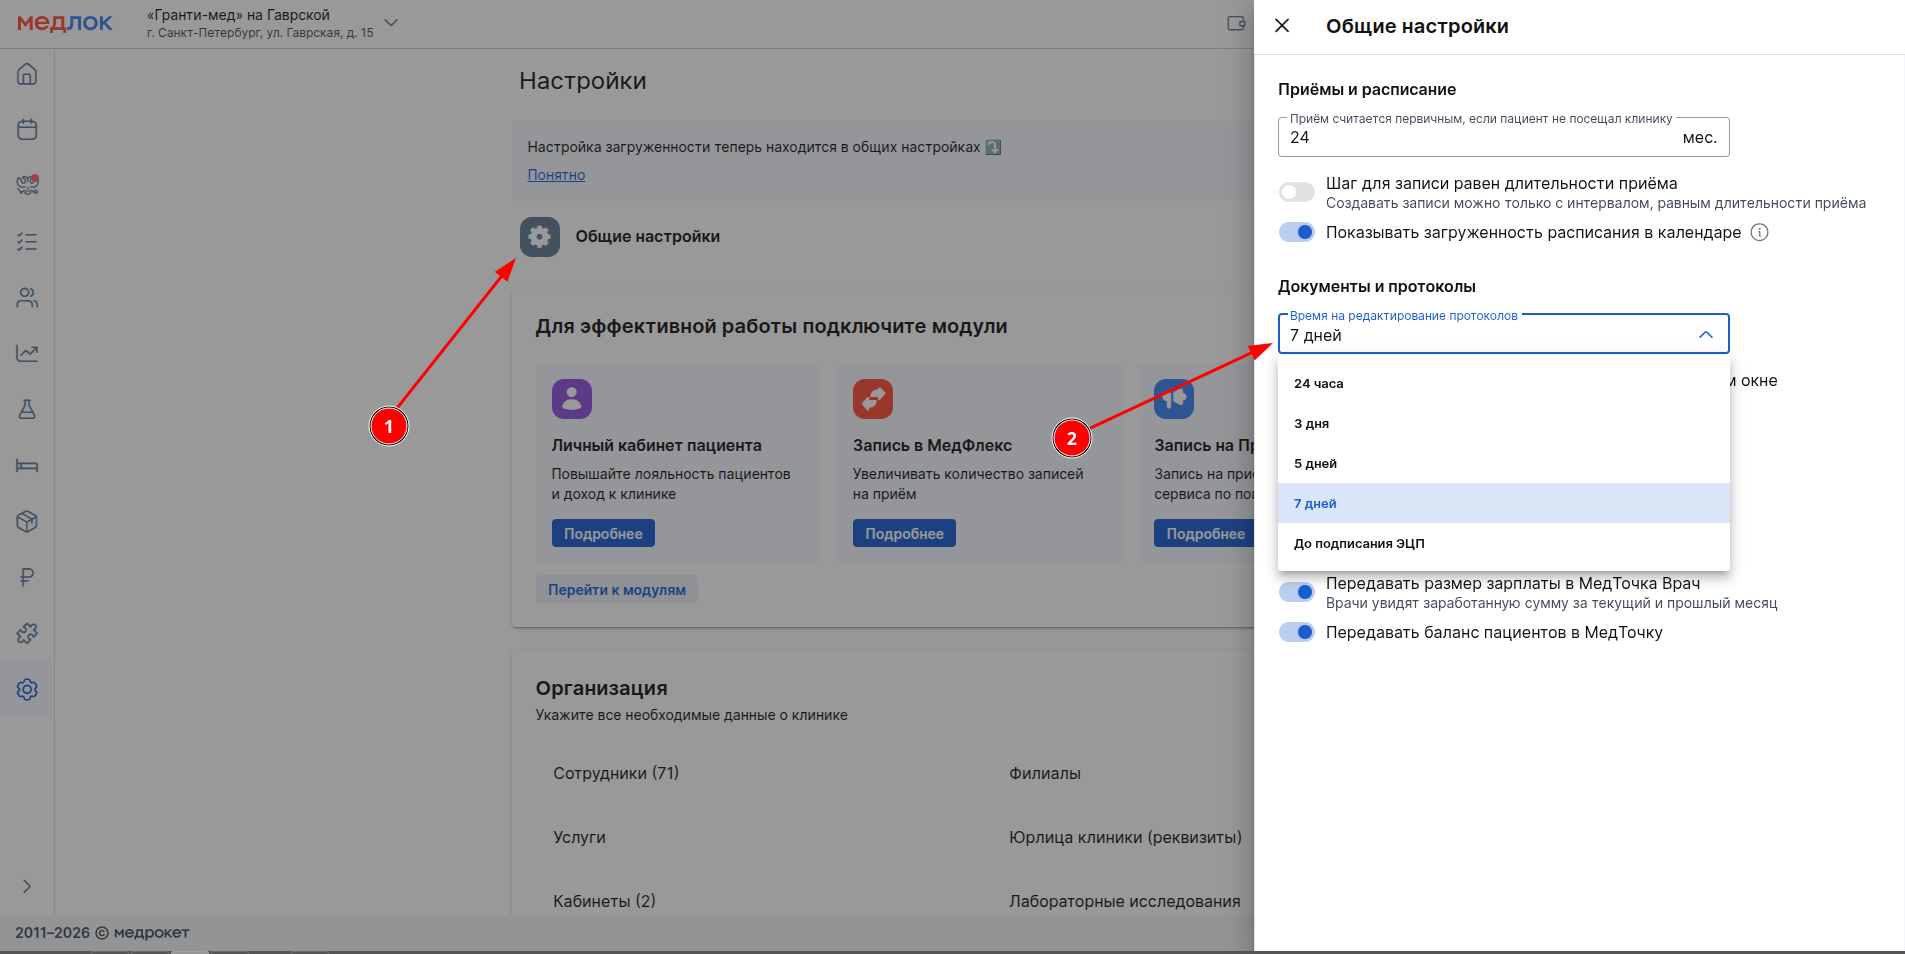This screenshot has height=954, width=1905.
Task: Open the laboratory flask icon
Action: coord(27,409)
